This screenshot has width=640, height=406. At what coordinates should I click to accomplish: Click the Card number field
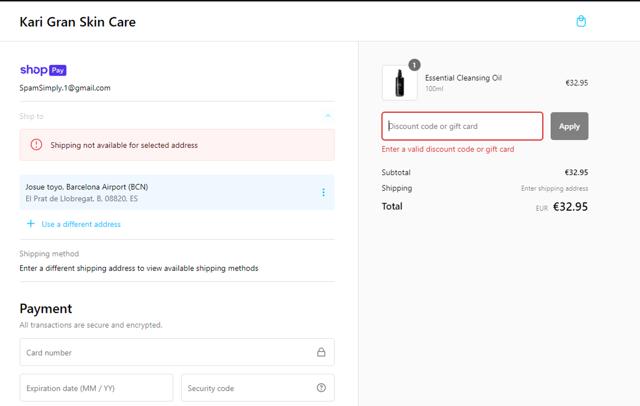[177, 352]
